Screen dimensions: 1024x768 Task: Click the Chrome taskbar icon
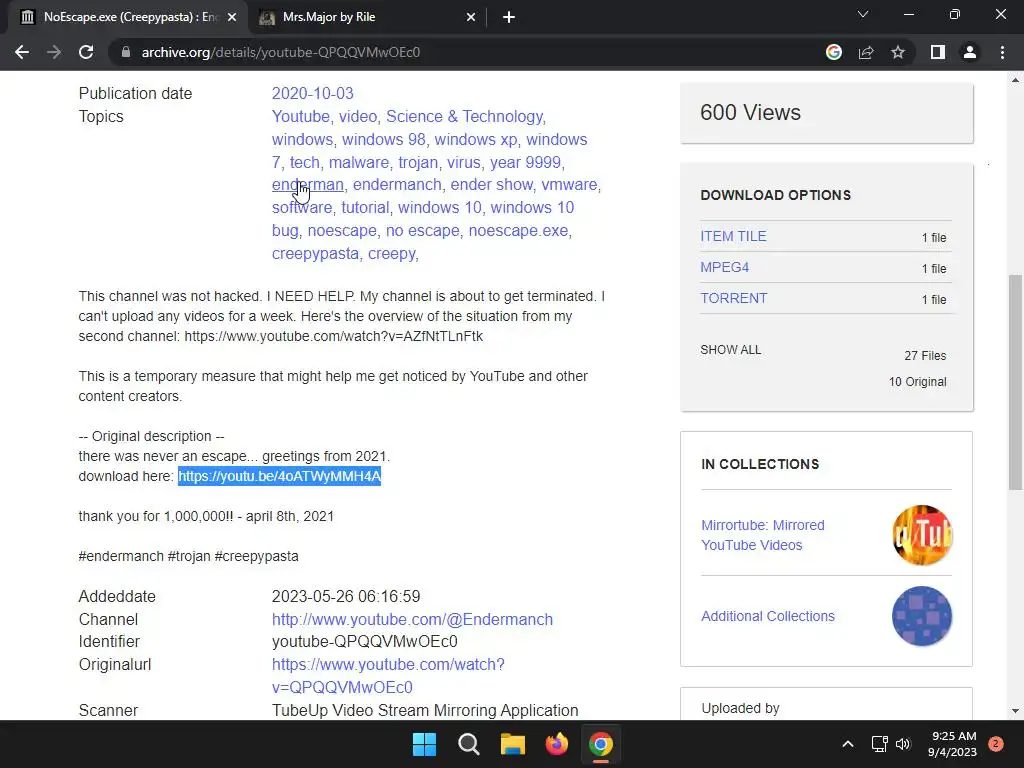click(x=601, y=744)
